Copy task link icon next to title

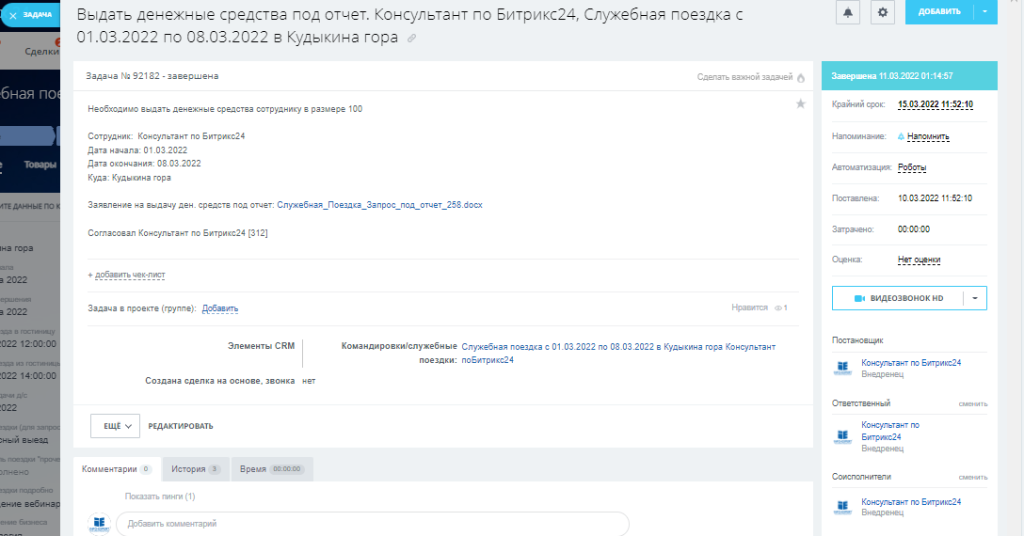(x=411, y=39)
